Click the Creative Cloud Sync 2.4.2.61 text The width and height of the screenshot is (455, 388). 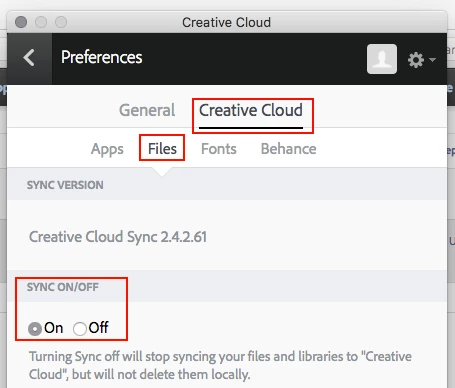[x=118, y=237]
